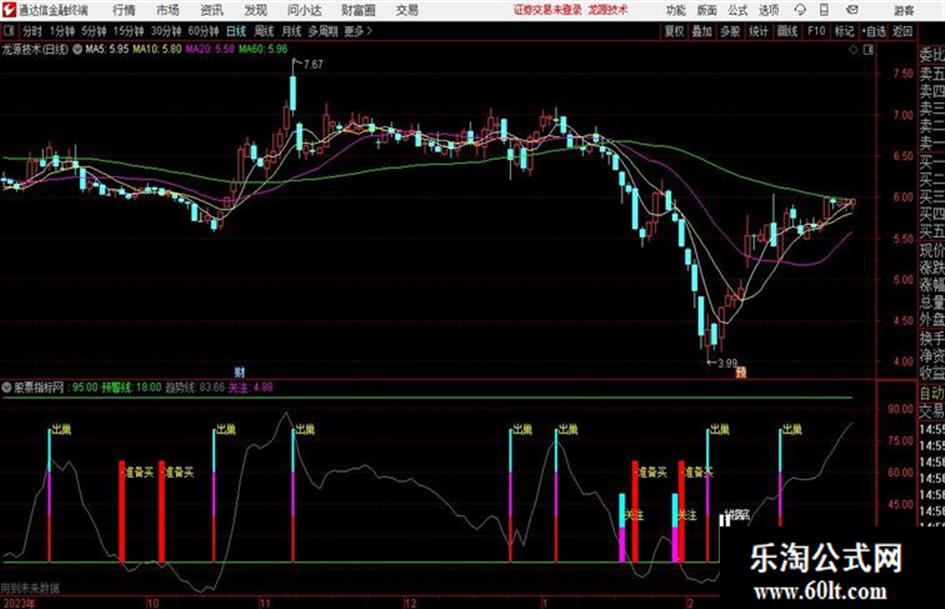
Task: Click the diamond icon at chart top-right
Action: point(853,50)
